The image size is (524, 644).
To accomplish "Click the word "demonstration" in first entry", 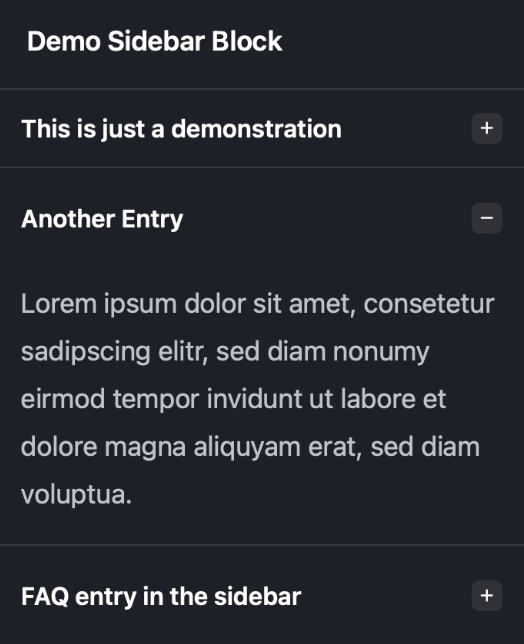I will tap(256, 129).
